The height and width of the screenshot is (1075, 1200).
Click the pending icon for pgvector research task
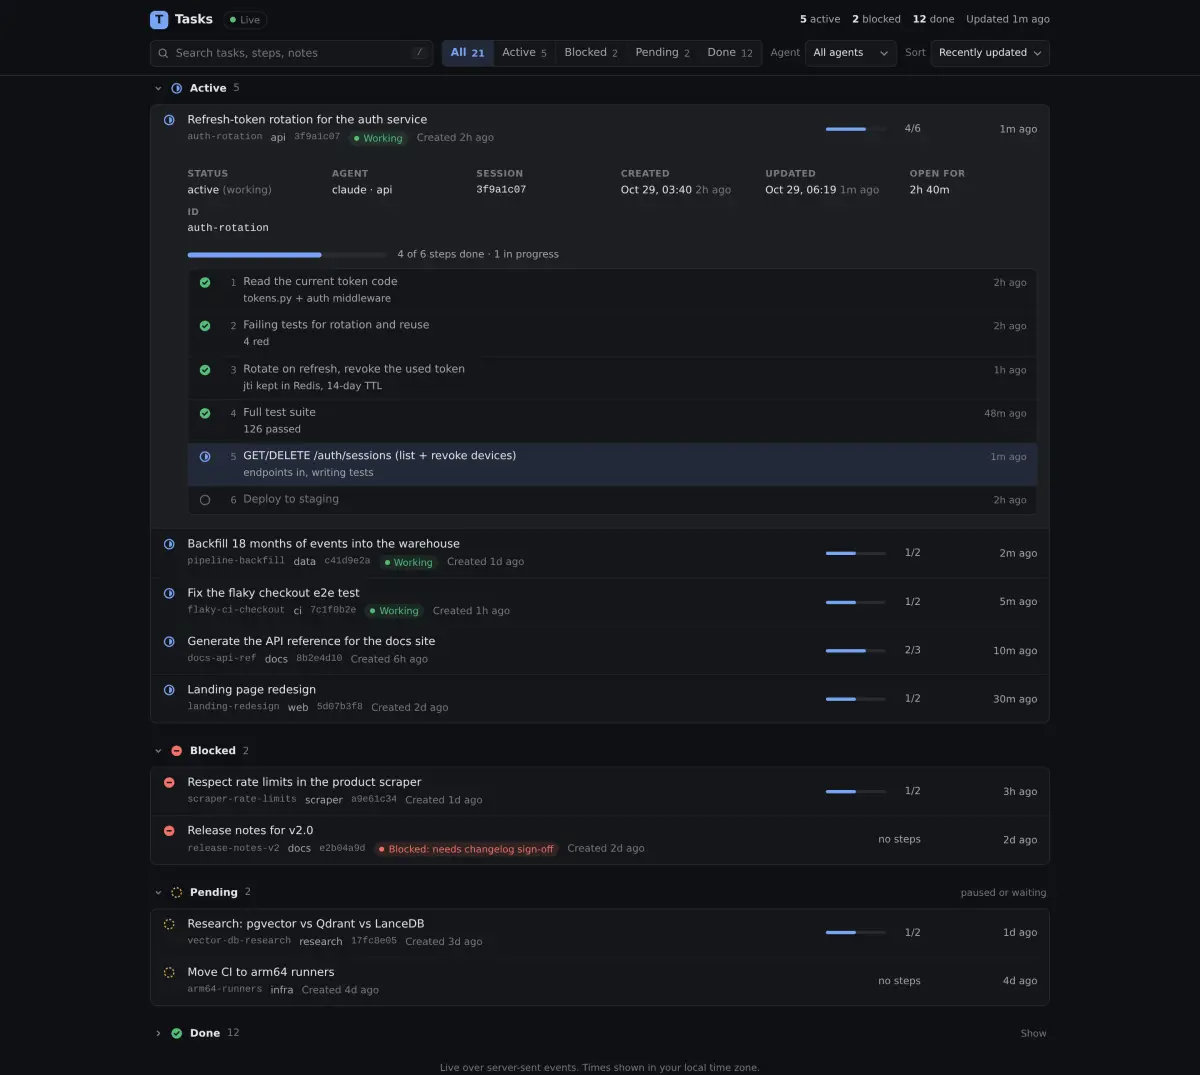169,924
